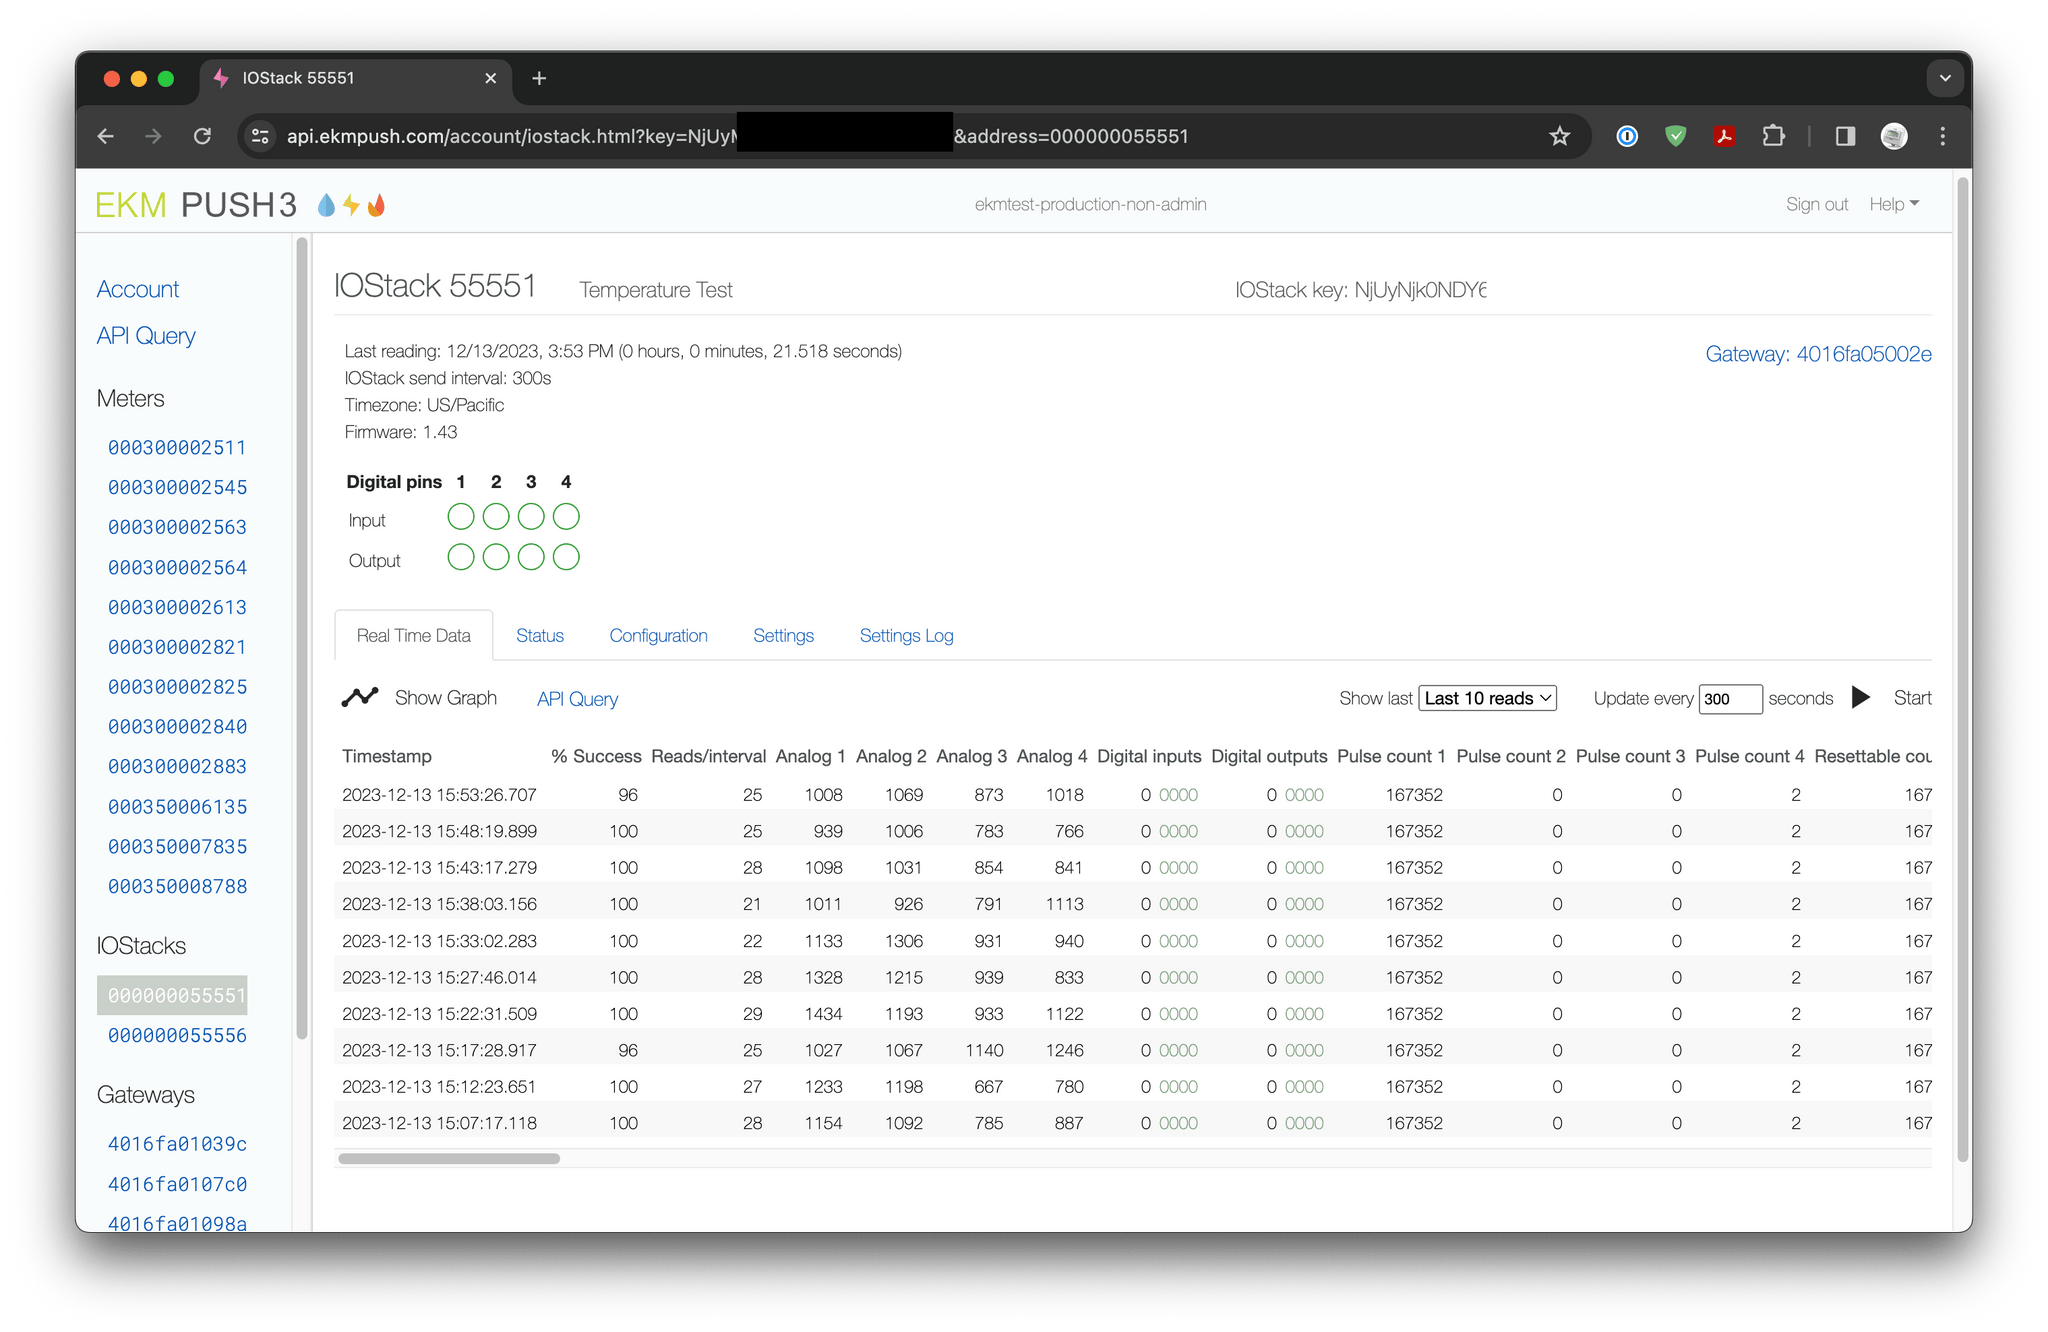
Task: Open the tab search chevron at top right
Action: [1943, 77]
